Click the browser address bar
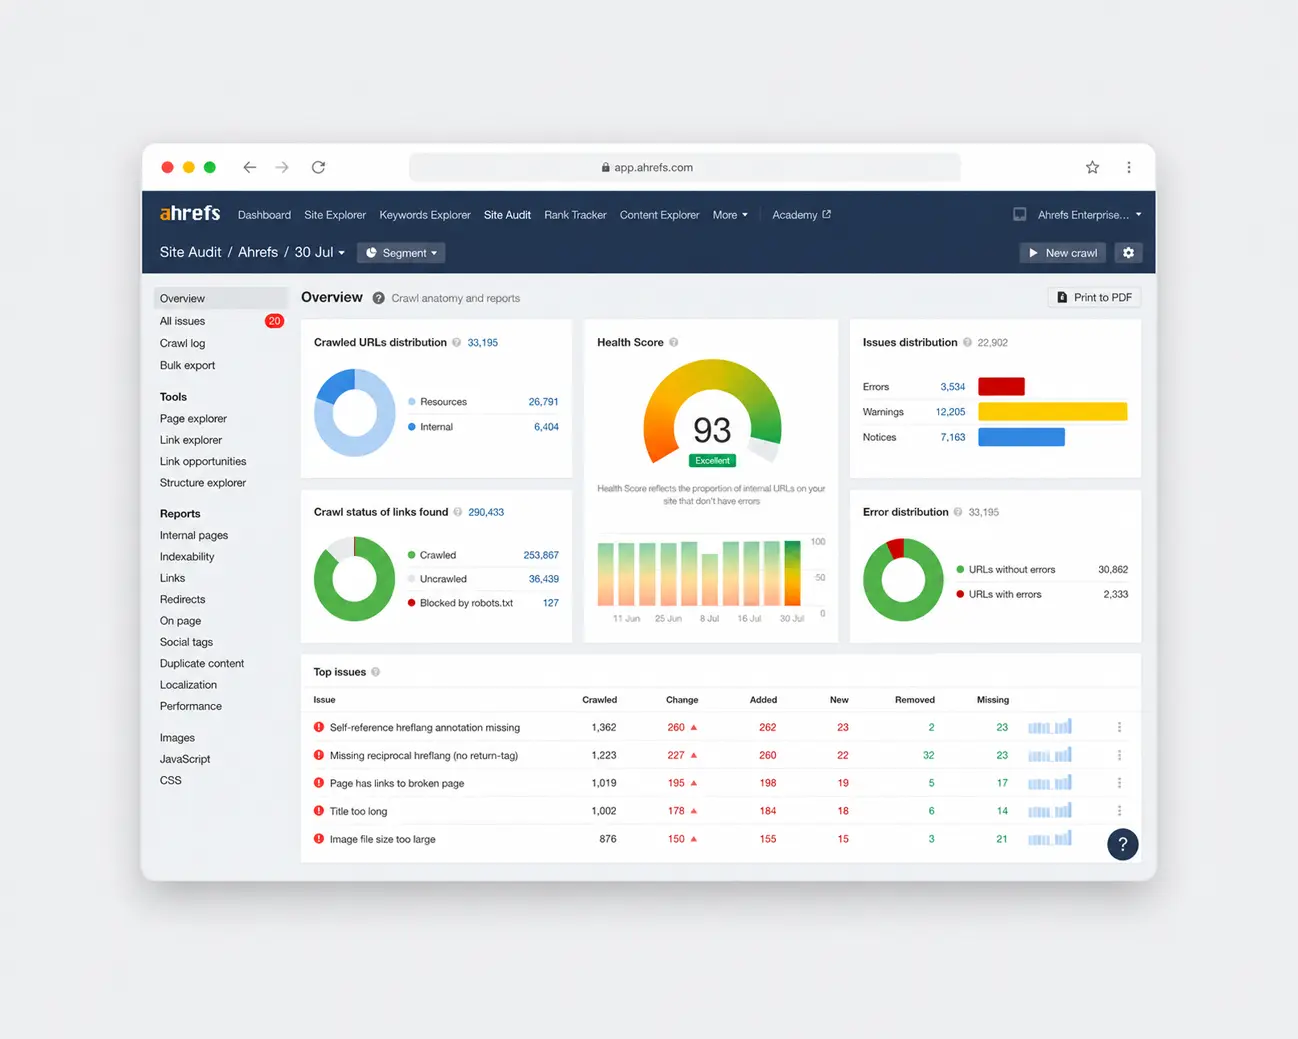 point(685,167)
